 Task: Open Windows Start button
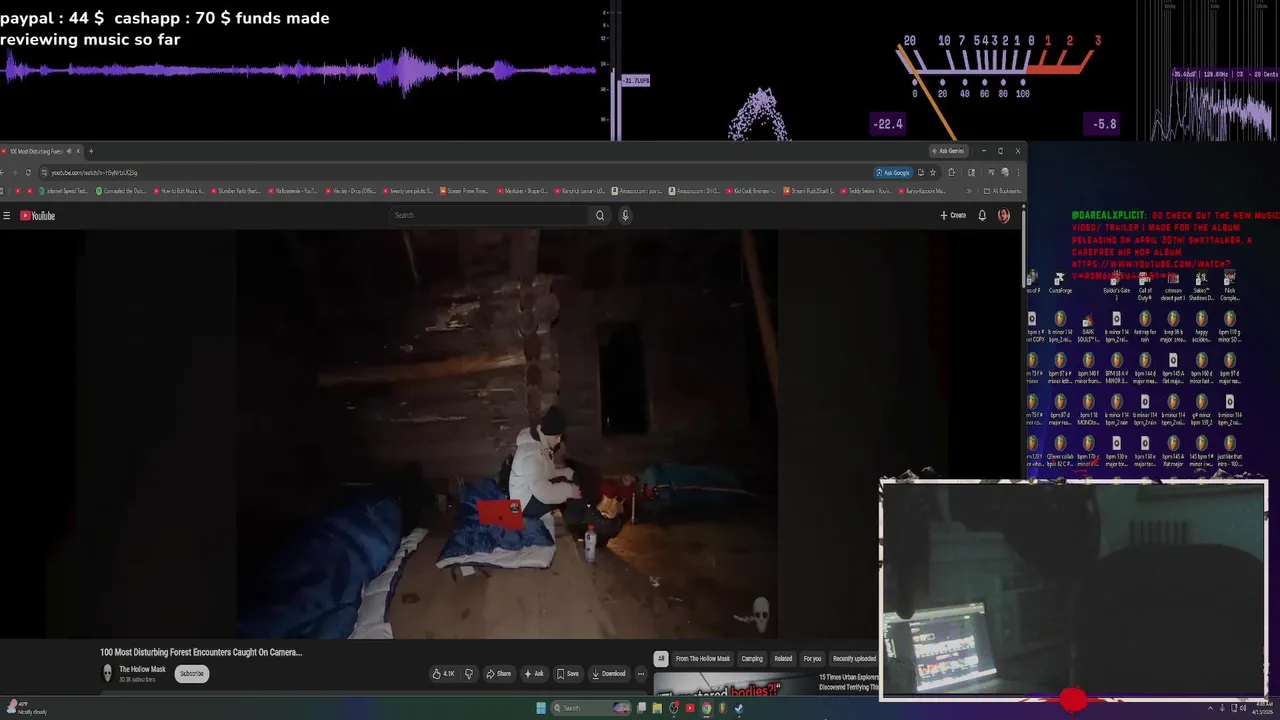541,708
